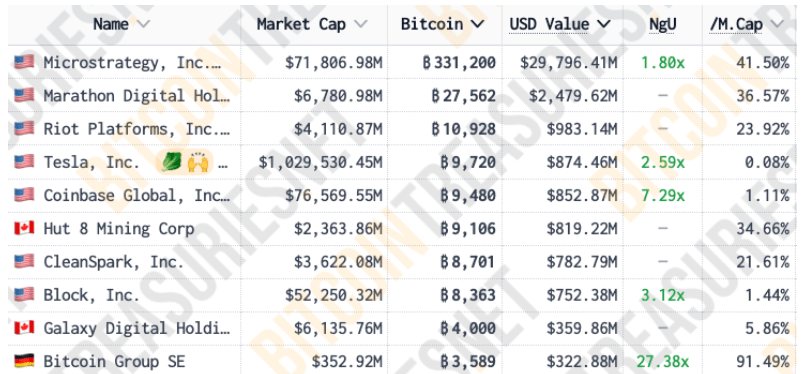Click the US flag beside Microstrategy, Inc.
Screen dimensions: 805x374
24,62
